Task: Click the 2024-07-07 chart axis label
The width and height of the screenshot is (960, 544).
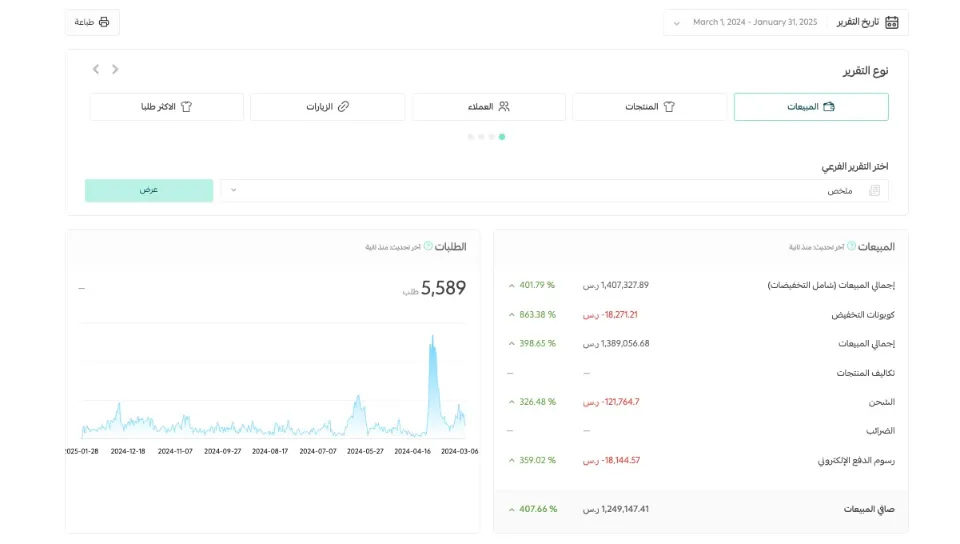Action: 318,451
